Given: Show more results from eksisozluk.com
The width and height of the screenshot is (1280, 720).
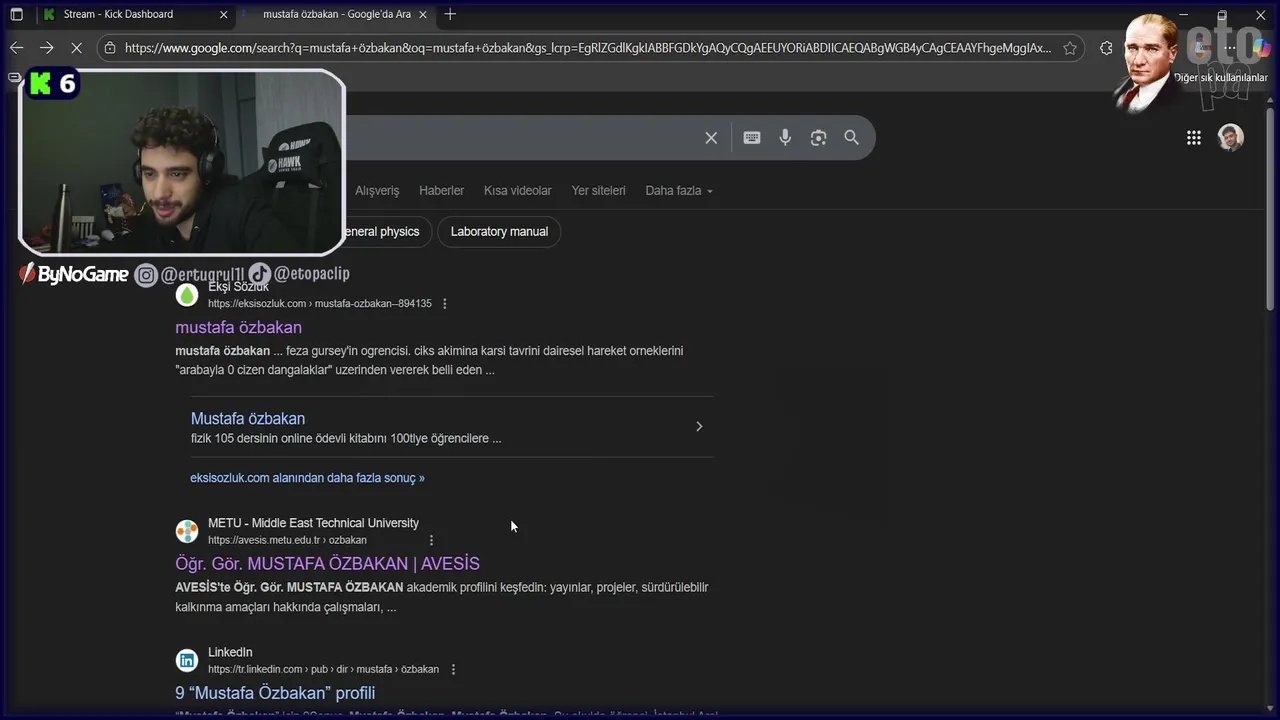Looking at the screenshot, I should tap(307, 478).
